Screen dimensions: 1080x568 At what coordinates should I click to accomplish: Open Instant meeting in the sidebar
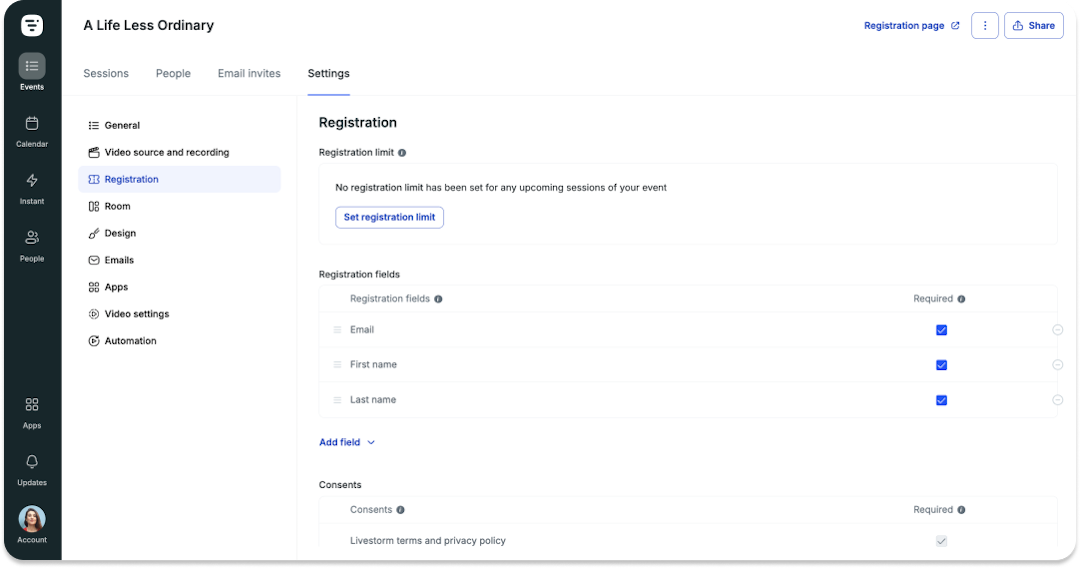click(32, 189)
